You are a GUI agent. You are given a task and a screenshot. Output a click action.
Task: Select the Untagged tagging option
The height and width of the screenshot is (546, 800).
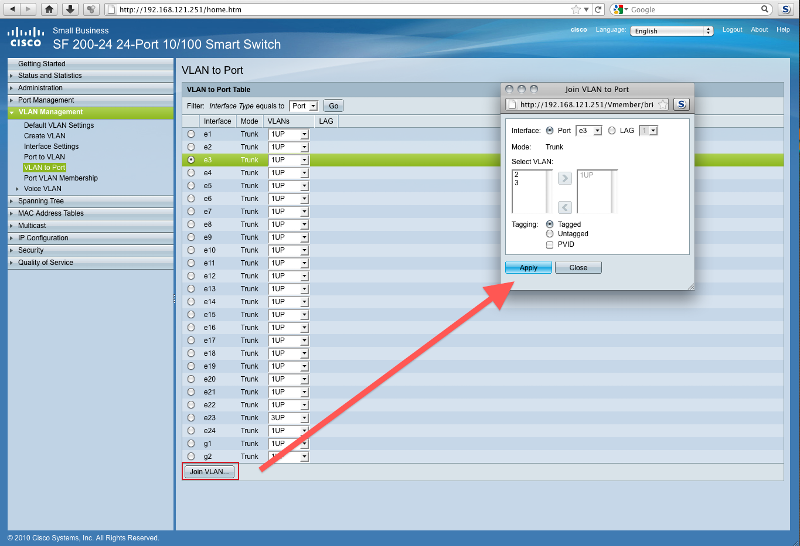point(550,234)
